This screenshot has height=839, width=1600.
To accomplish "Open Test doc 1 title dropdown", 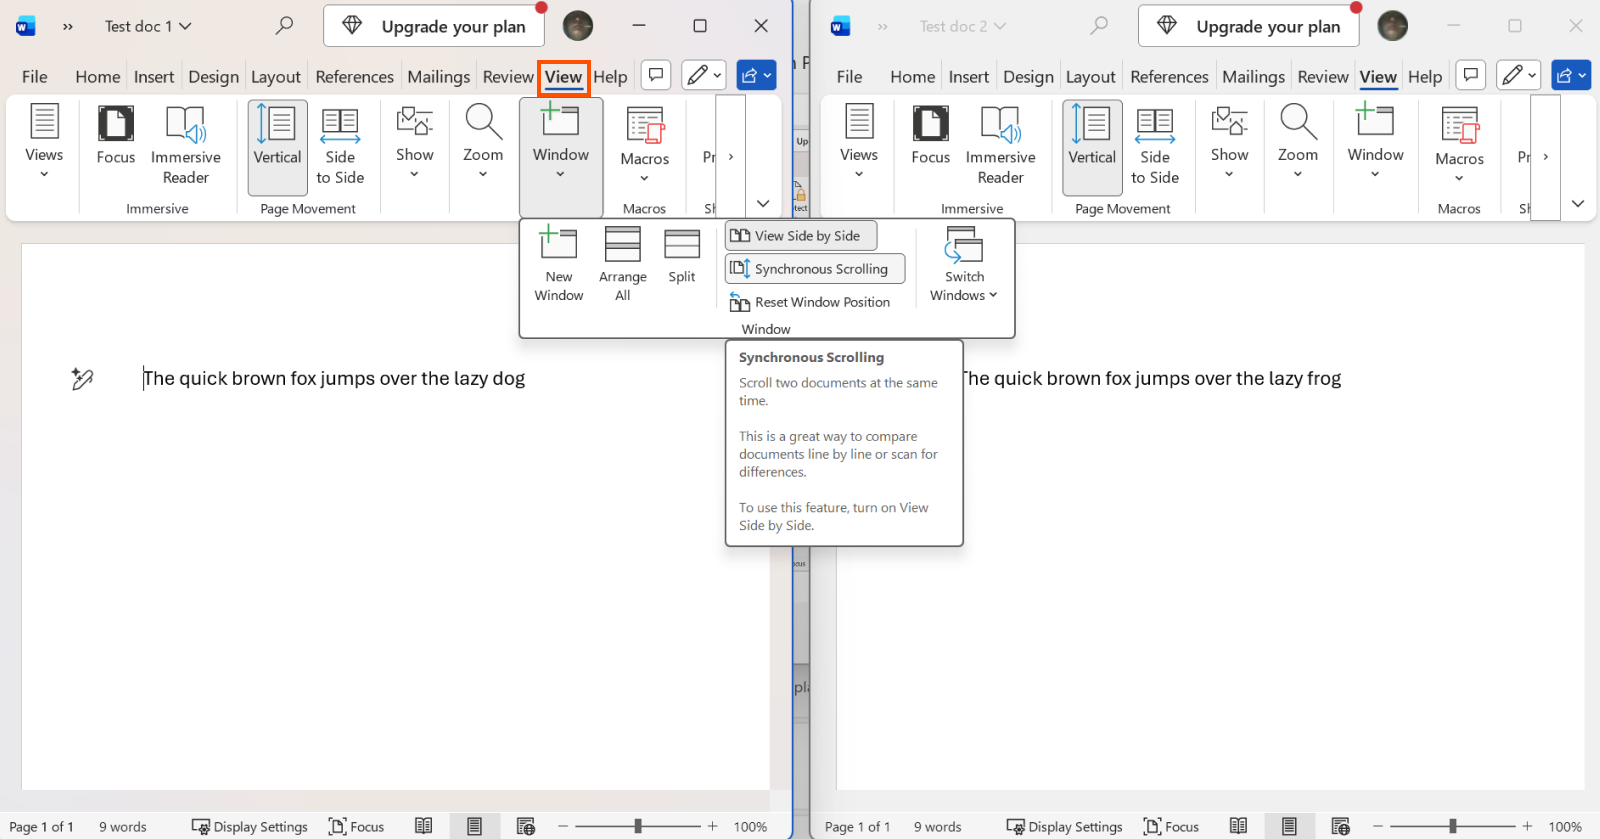I will [148, 26].
